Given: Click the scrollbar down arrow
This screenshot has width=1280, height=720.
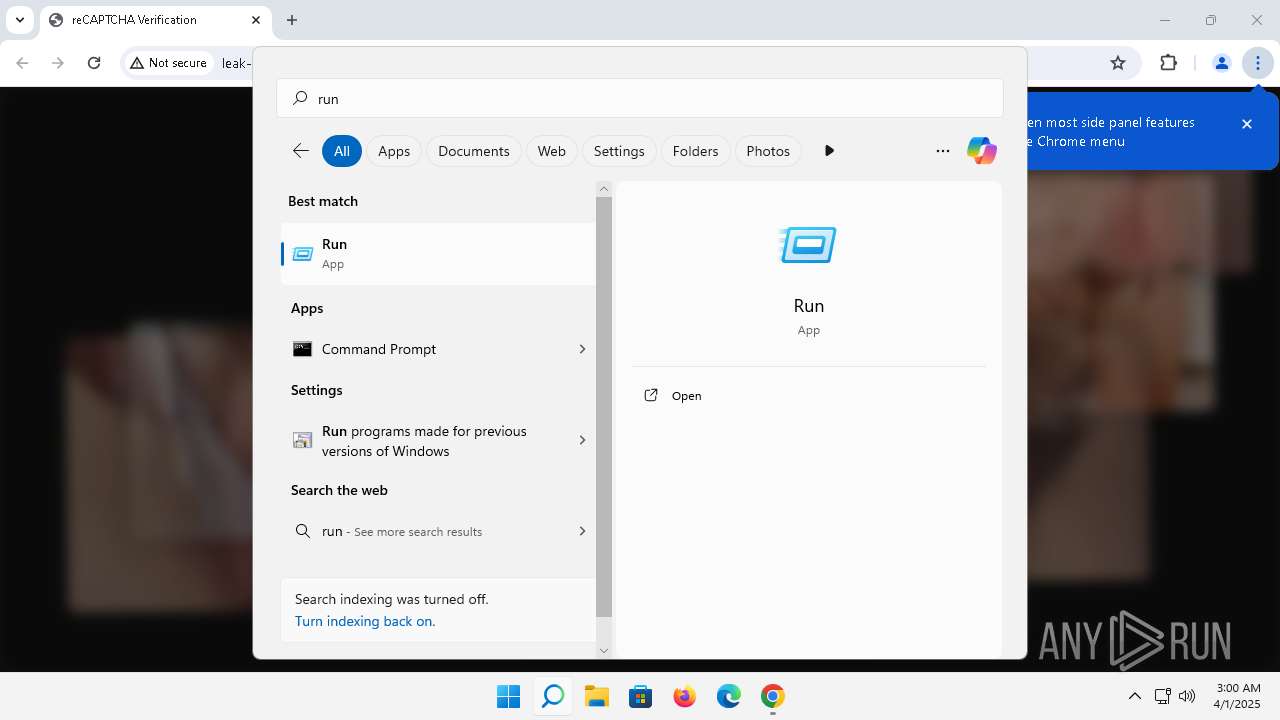Looking at the screenshot, I should (604, 651).
